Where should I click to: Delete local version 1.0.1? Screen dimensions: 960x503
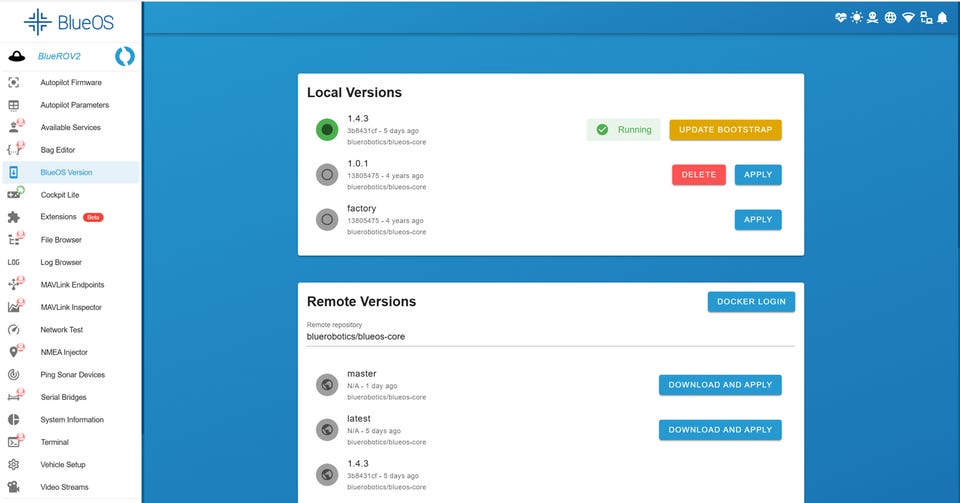[x=699, y=174]
